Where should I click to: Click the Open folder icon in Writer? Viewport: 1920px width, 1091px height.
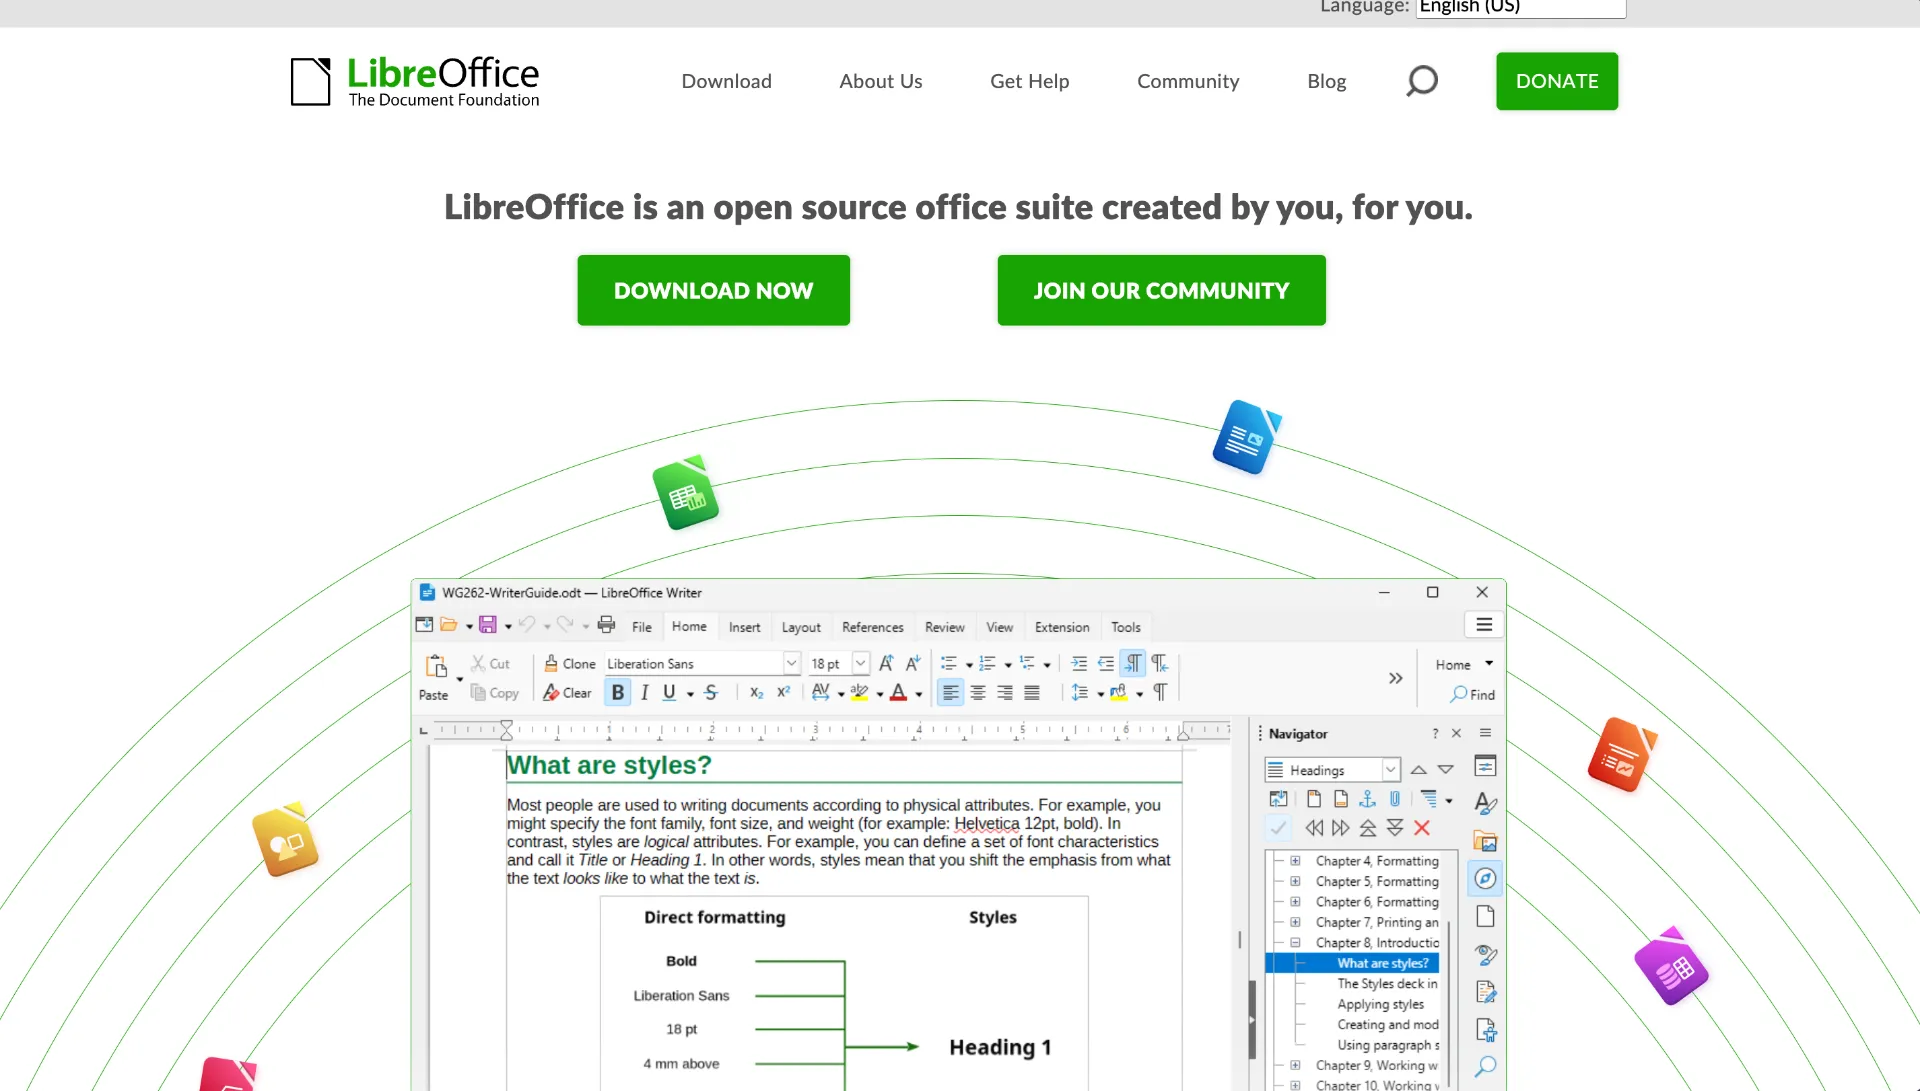(449, 625)
